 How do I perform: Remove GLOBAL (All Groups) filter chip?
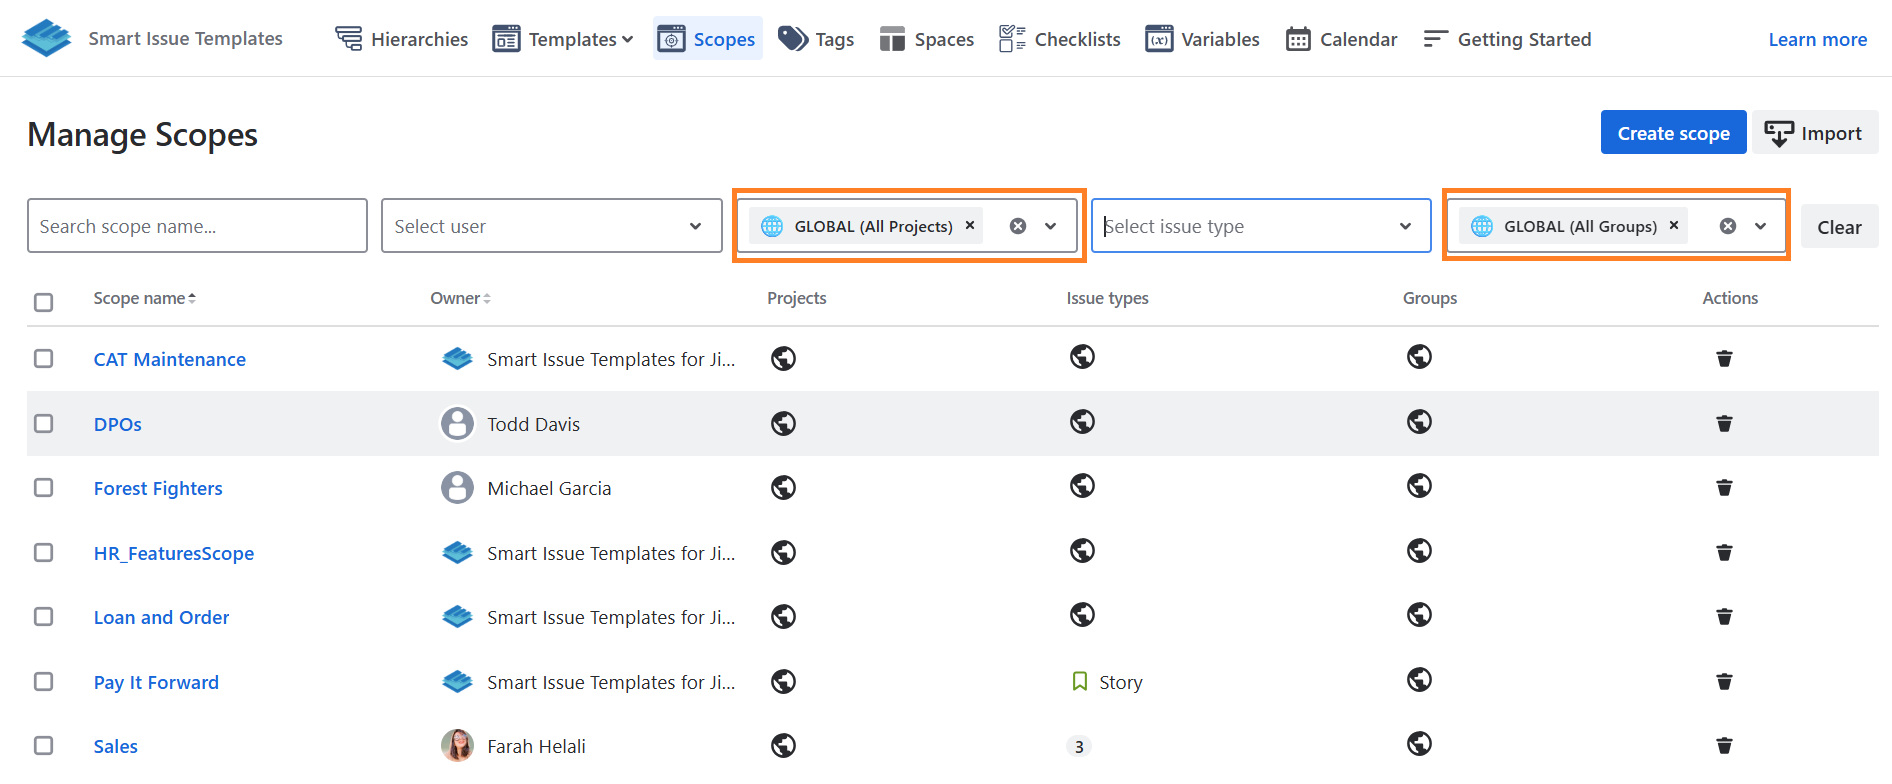tap(1673, 226)
